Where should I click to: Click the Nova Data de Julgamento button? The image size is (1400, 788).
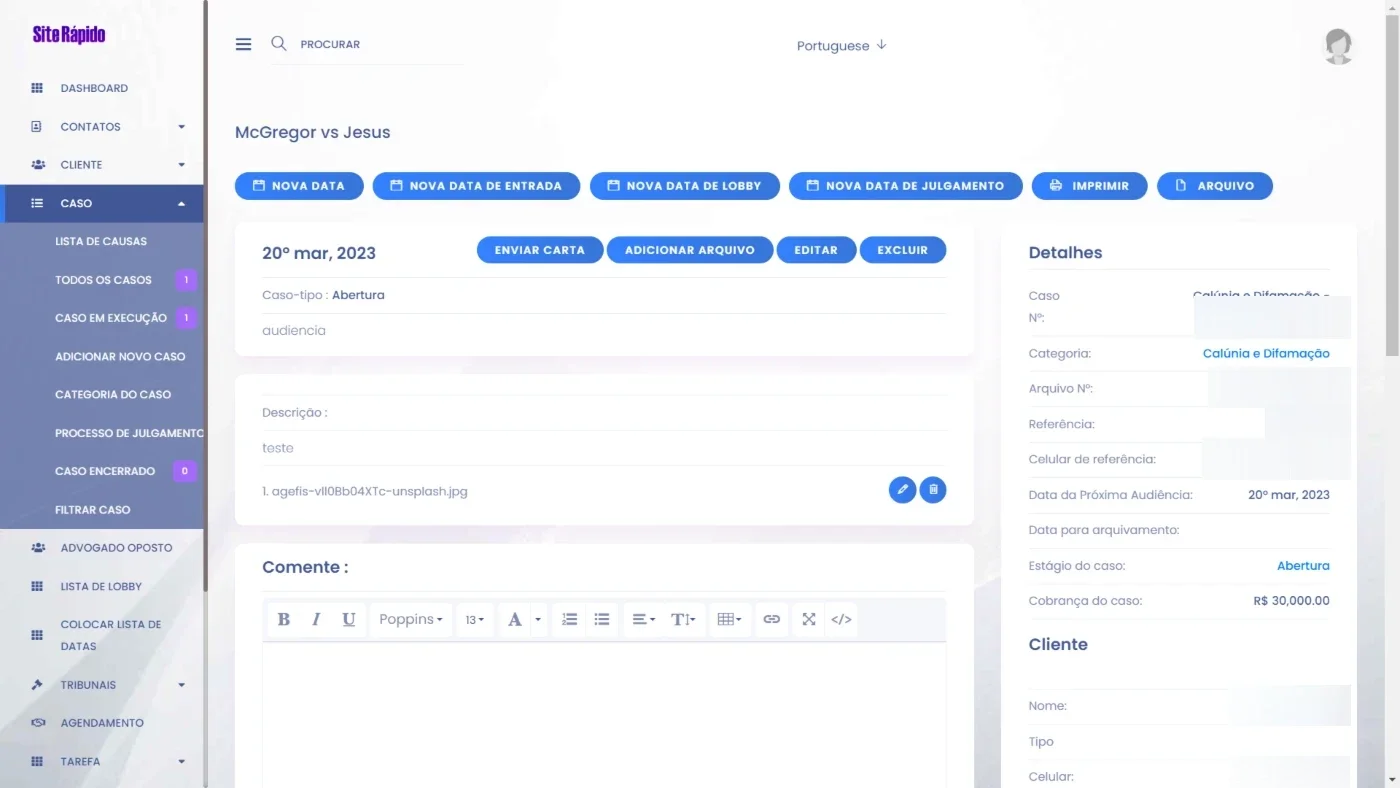pos(906,186)
